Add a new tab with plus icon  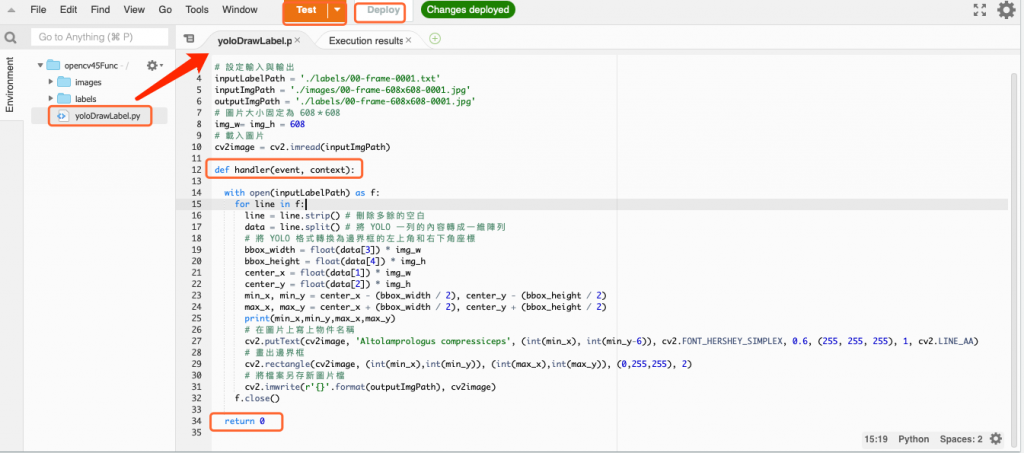pyautogui.click(x=435, y=39)
